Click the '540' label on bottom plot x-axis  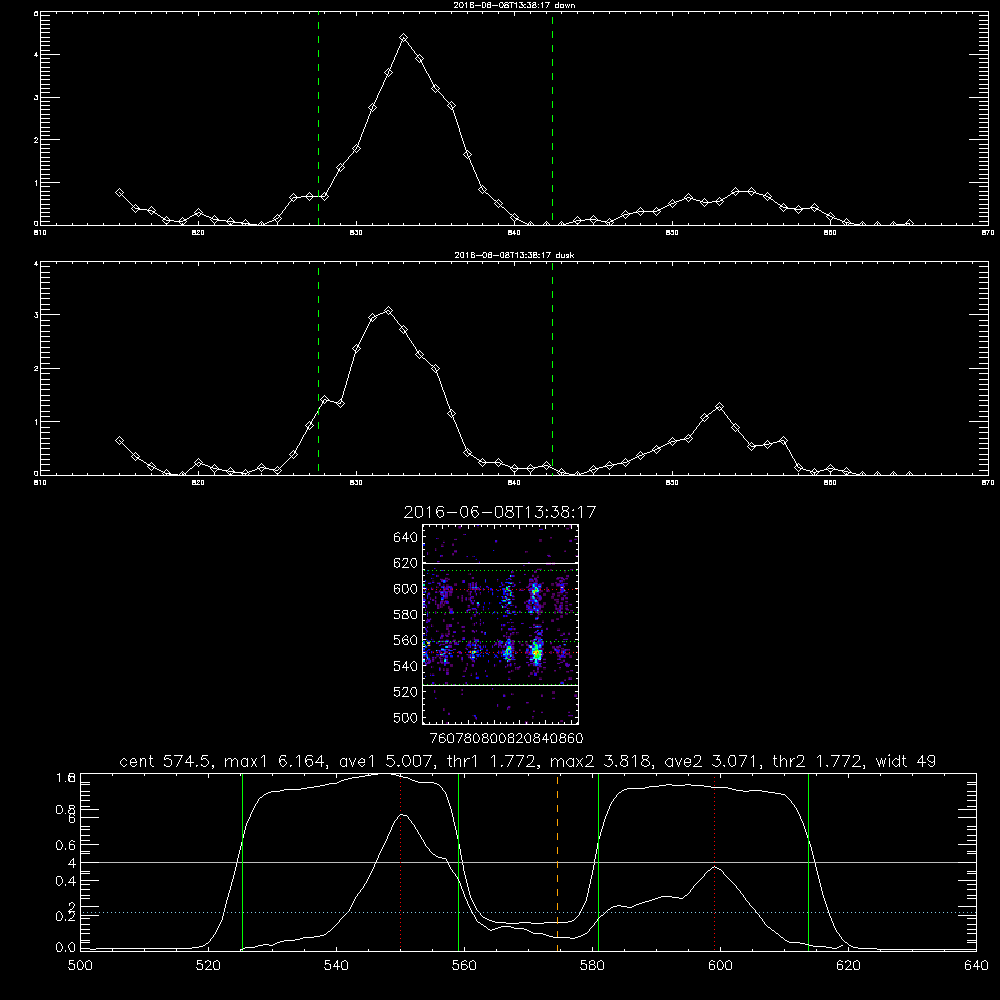coord(336,966)
